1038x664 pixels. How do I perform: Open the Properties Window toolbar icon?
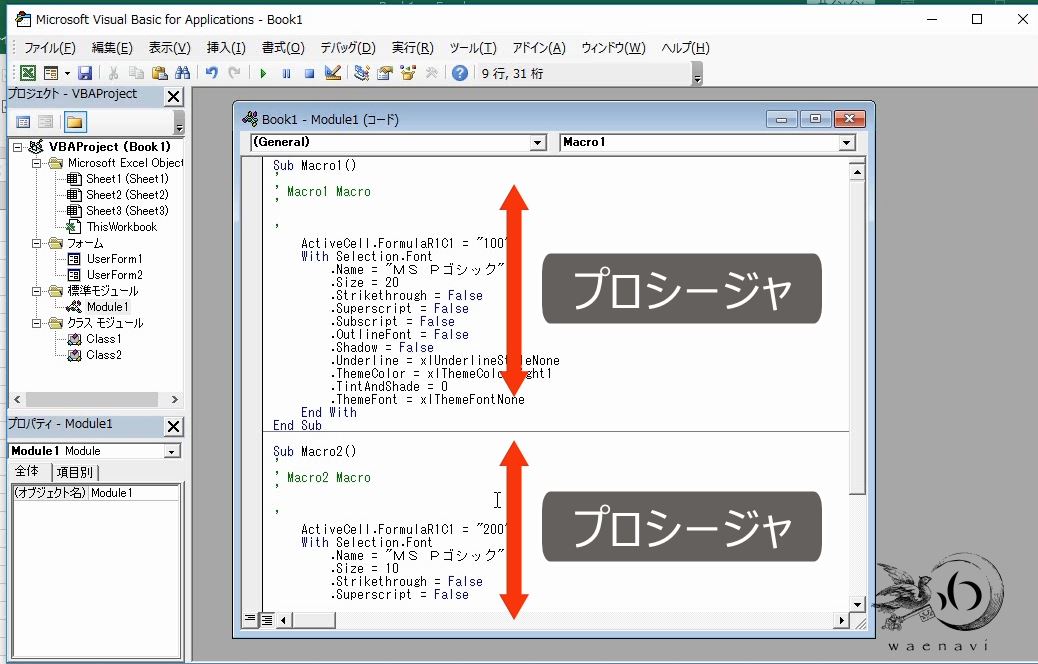coord(385,73)
